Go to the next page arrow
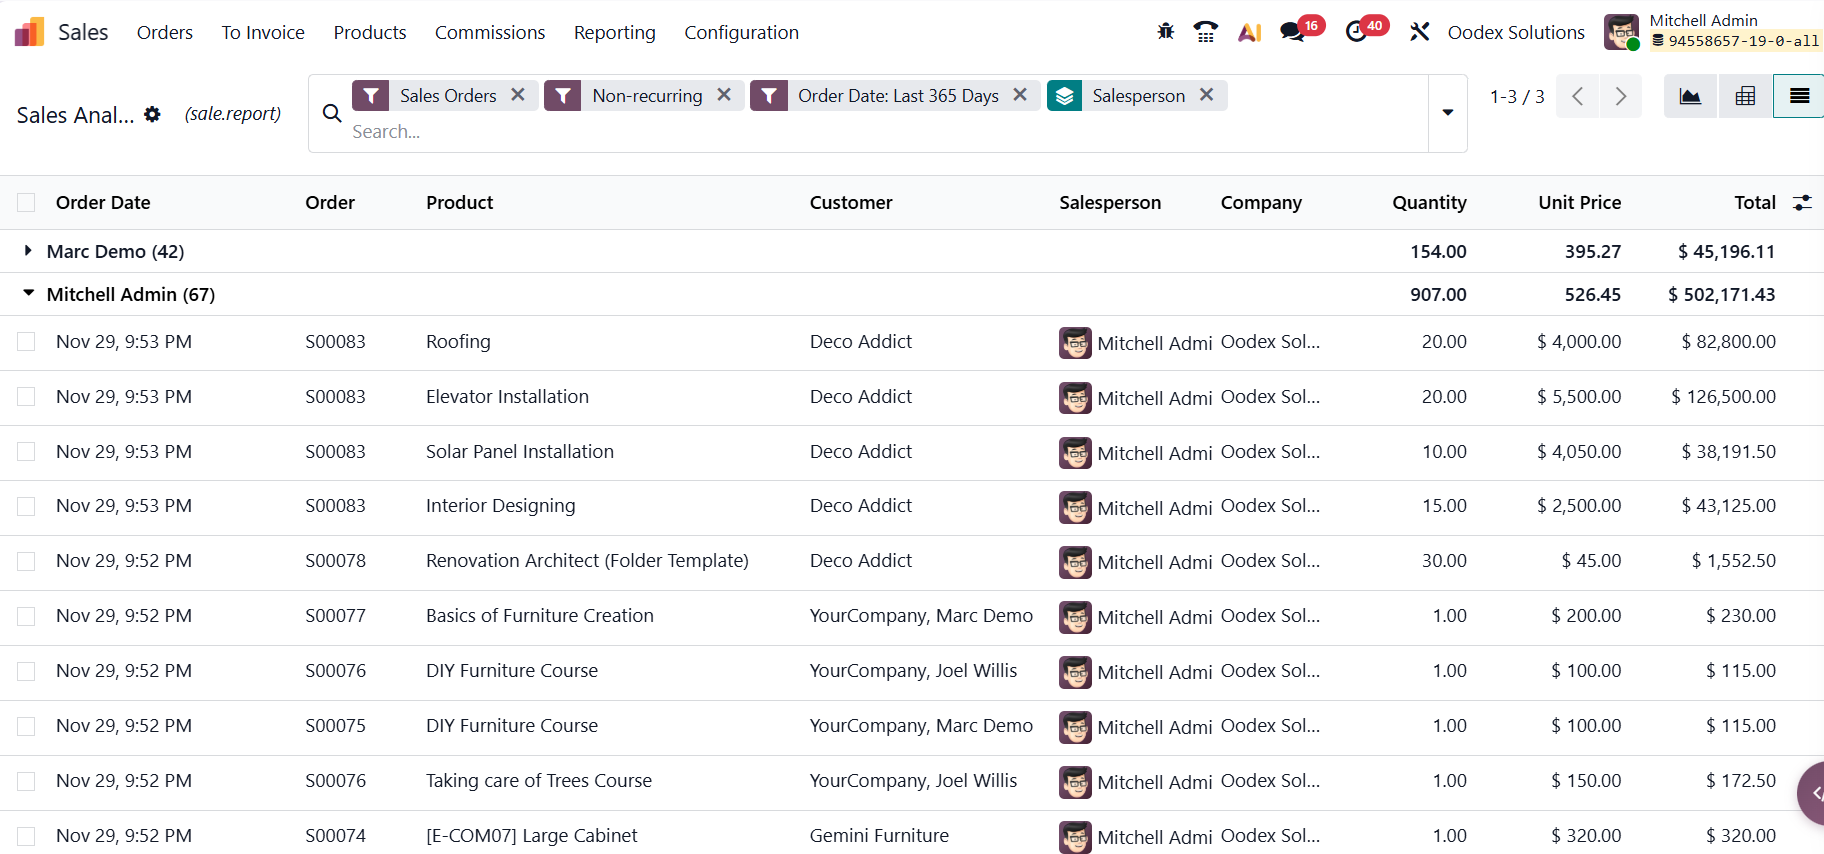The width and height of the screenshot is (1824, 854). (1620, 96)
